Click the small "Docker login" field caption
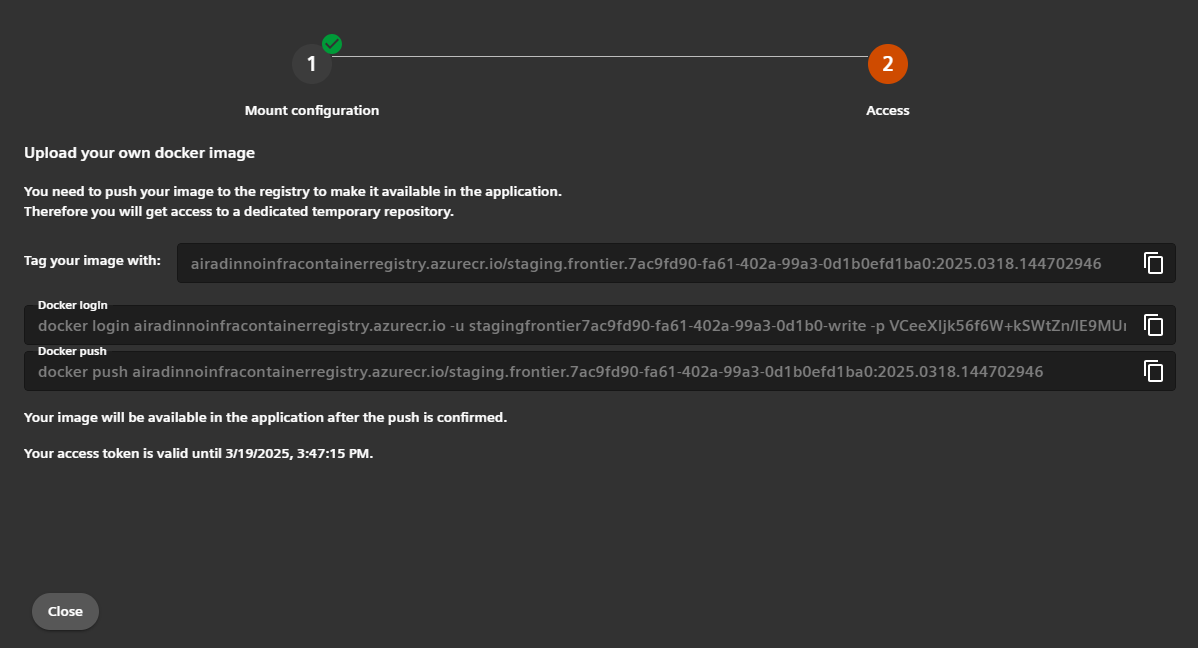 72,305
